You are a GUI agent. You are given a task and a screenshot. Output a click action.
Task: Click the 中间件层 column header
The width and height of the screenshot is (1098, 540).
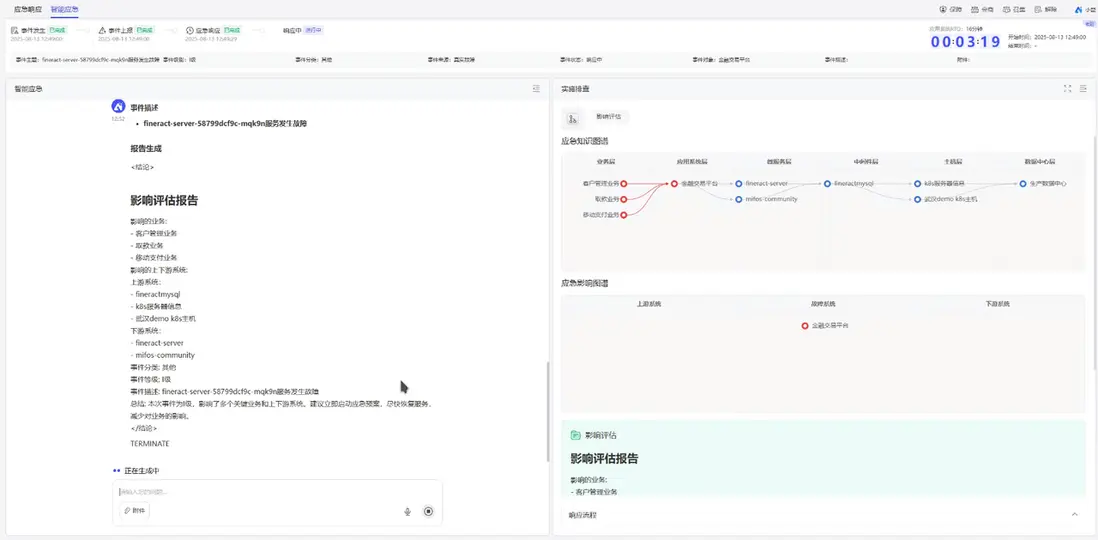(x=866, y=161)
